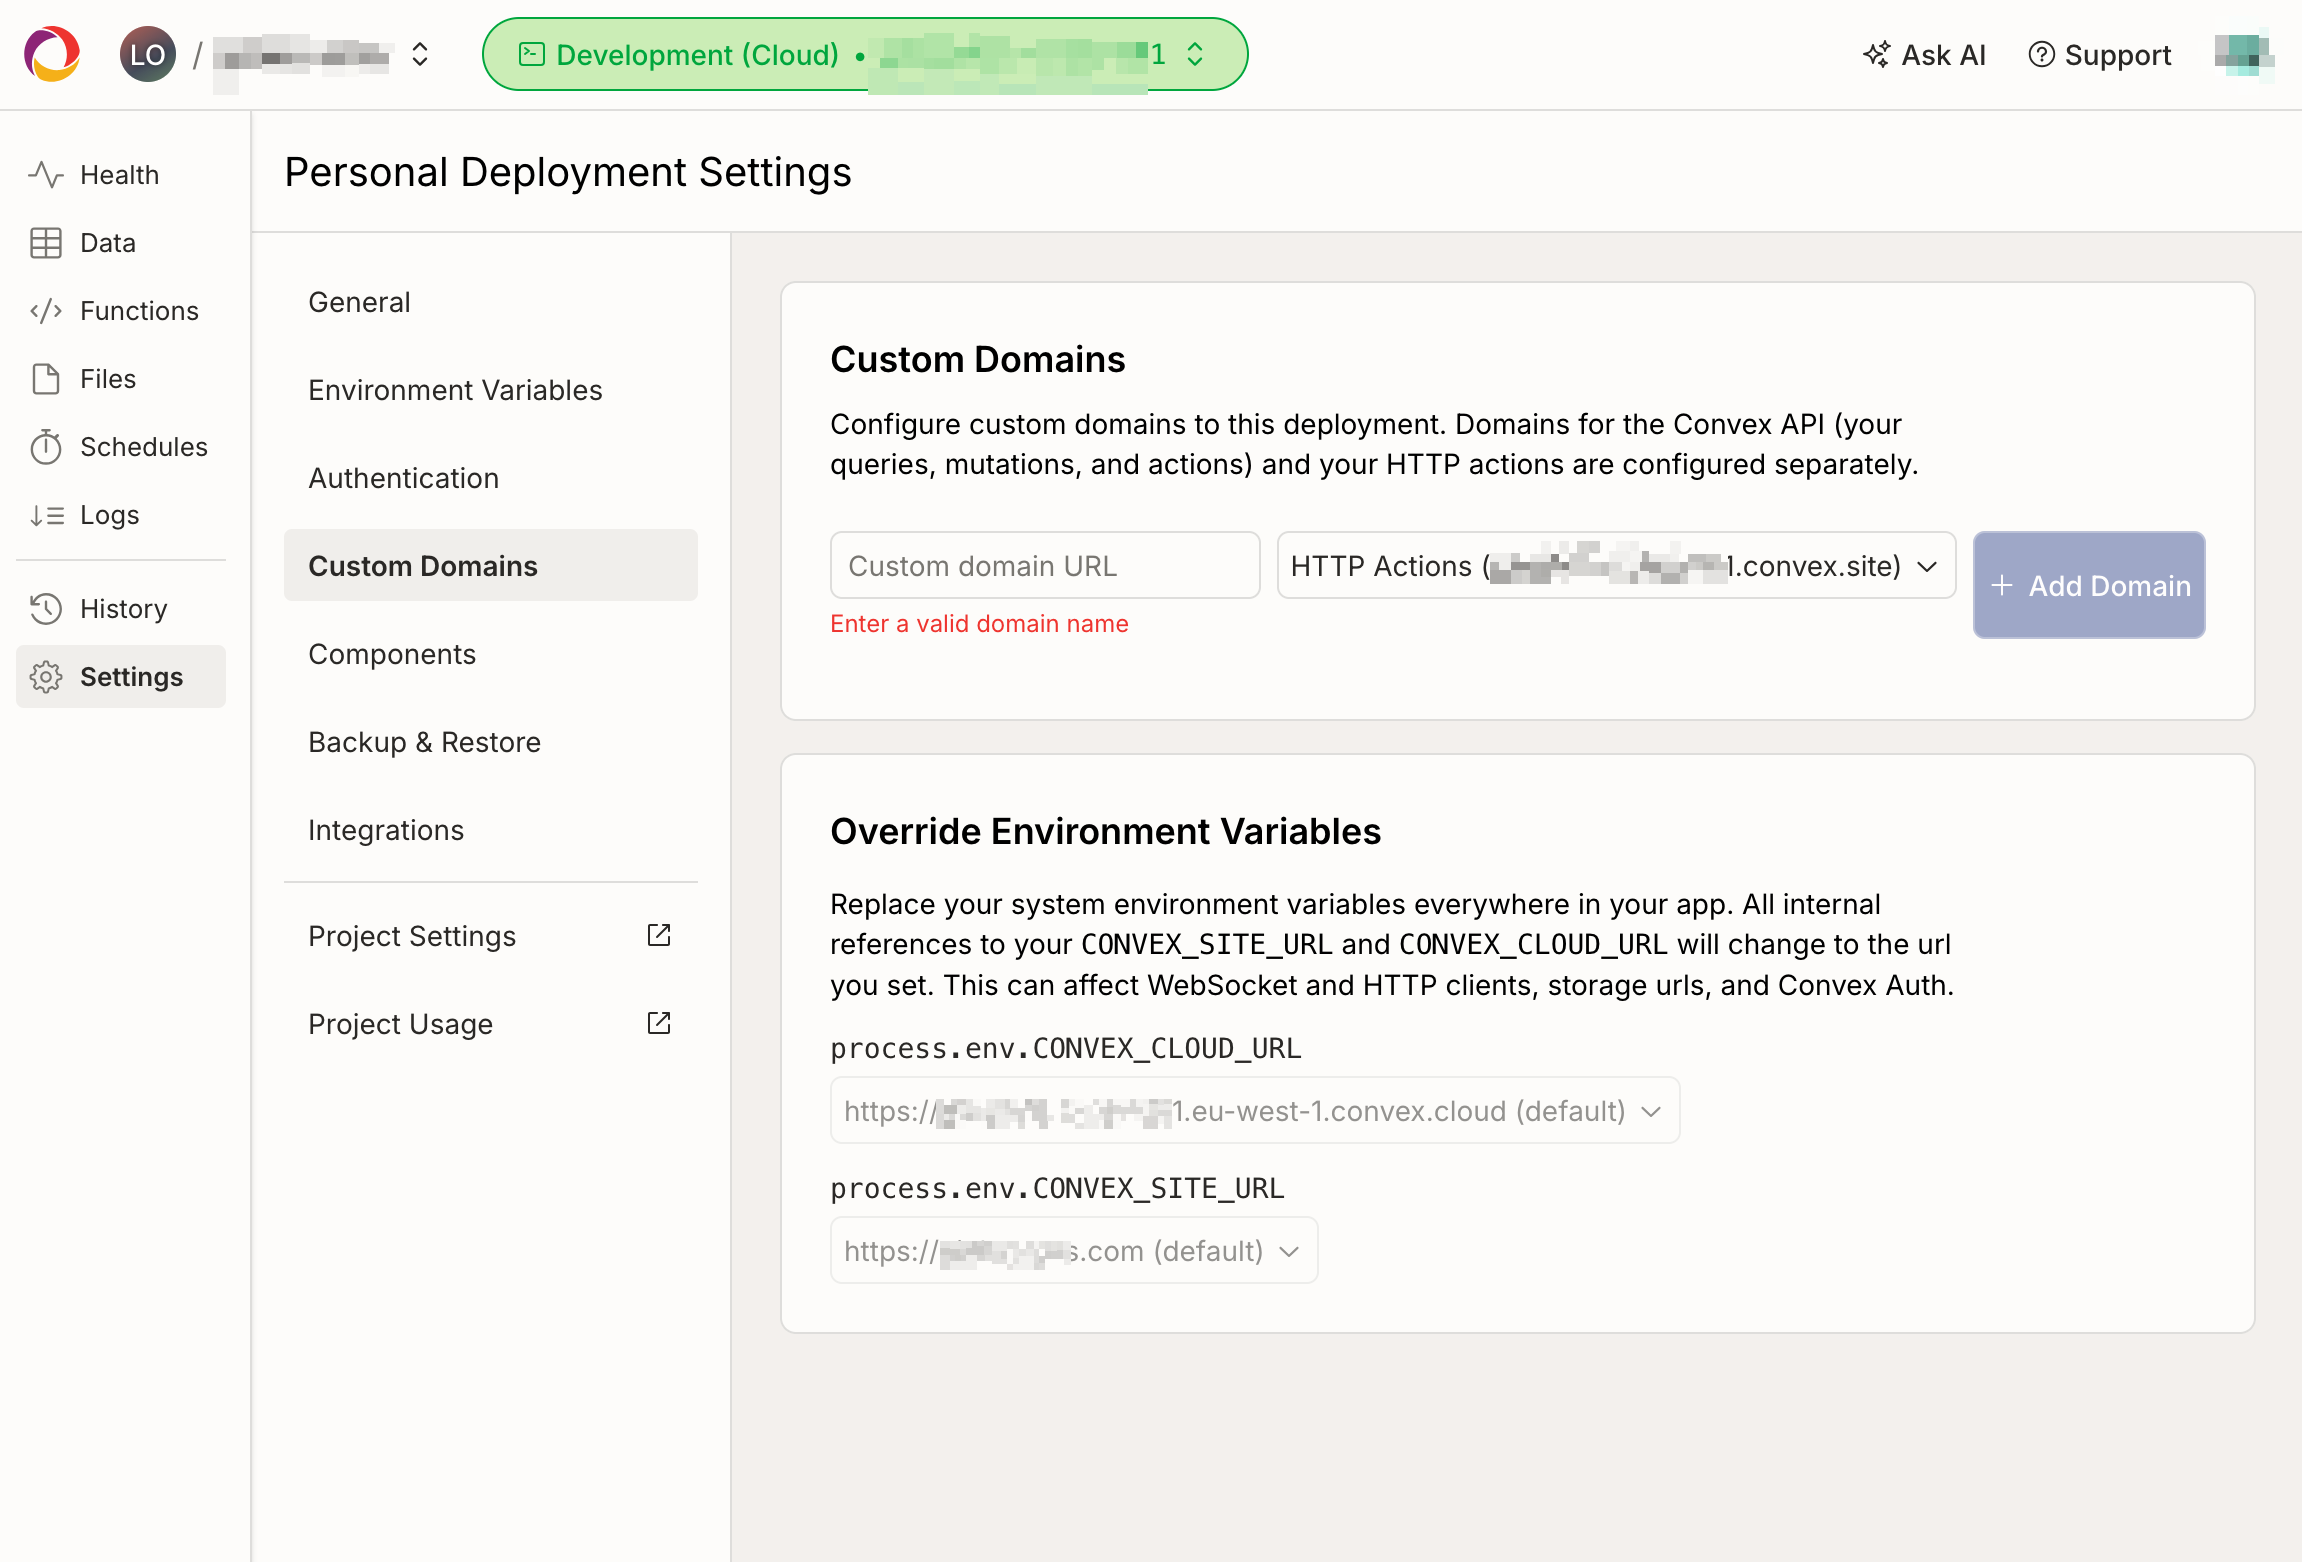
Task: Select the Backup & Restore tab
Action: point(424,742)
